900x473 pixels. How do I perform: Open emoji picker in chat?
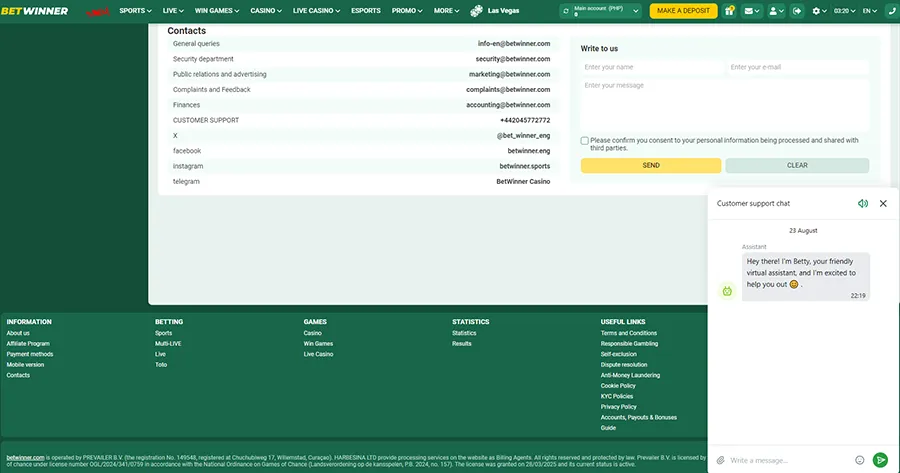point(860,460)
